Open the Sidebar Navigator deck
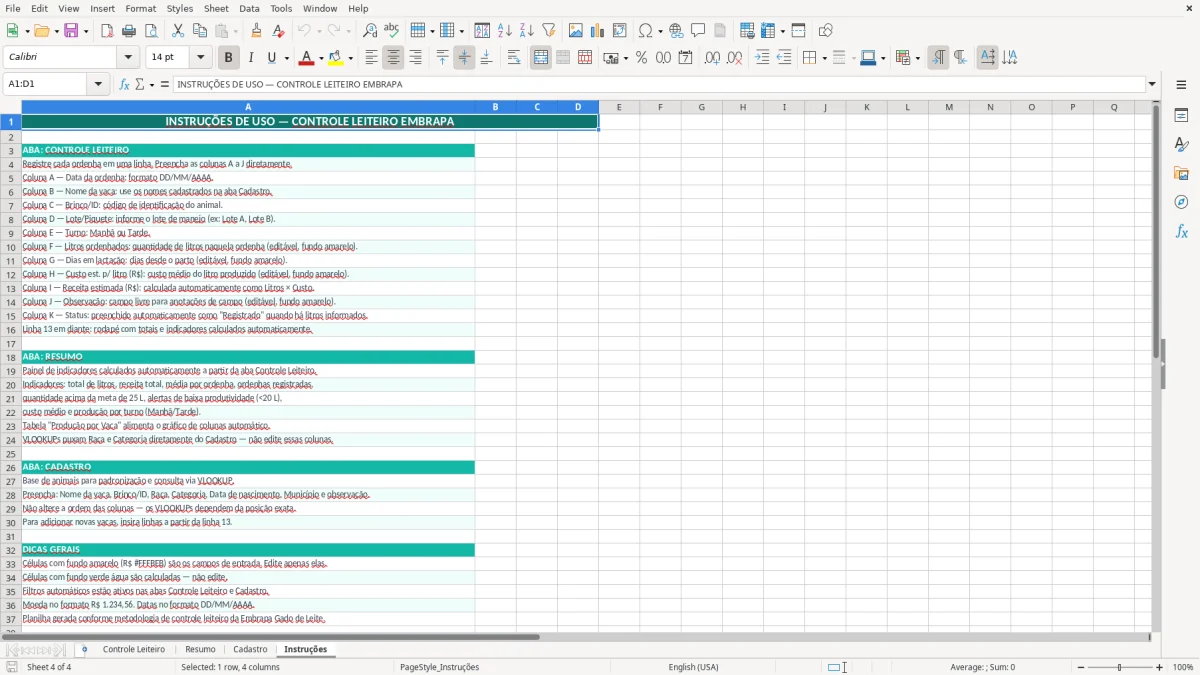The width and height of the screenshot is (1200, 675). (1181, 202)
